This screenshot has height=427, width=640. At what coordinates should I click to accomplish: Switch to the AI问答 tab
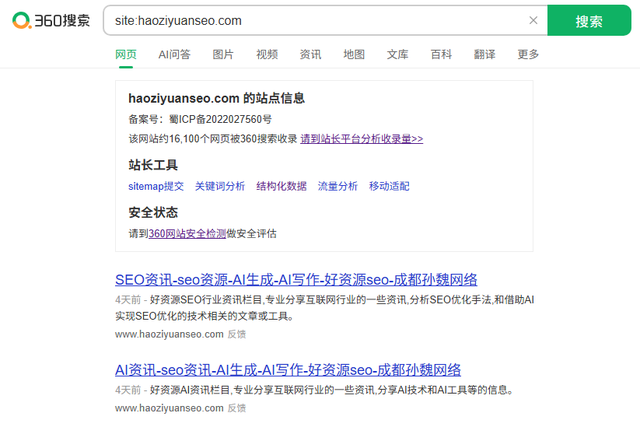174,54
